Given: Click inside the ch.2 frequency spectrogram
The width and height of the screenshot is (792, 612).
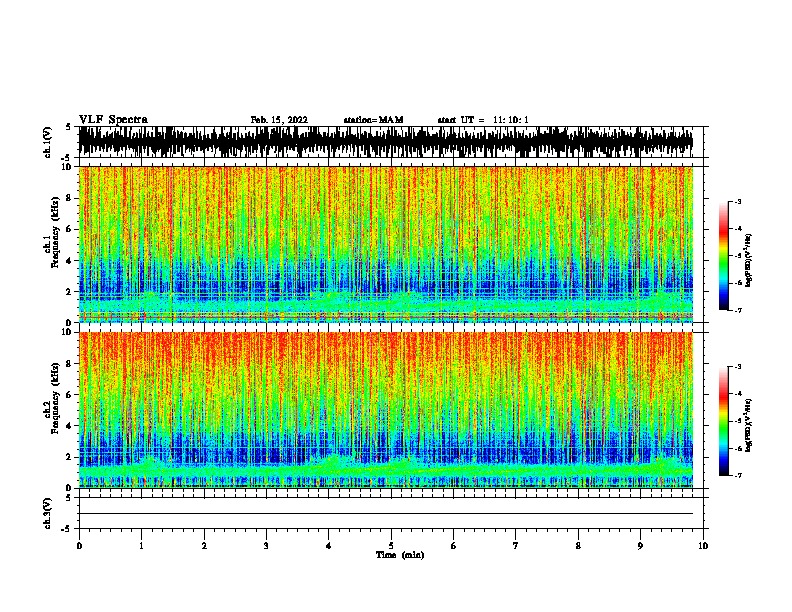Looking at the screenshot, I should pyautogui.click(x=386, y=410).
